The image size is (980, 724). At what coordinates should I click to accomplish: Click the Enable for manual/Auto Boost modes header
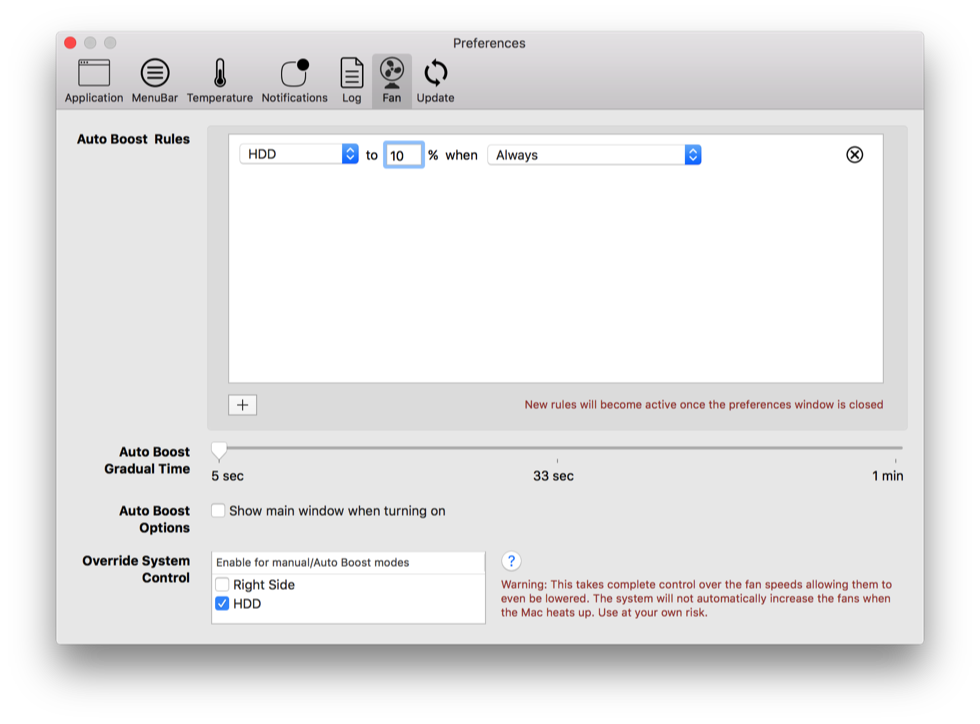[348, 563]
